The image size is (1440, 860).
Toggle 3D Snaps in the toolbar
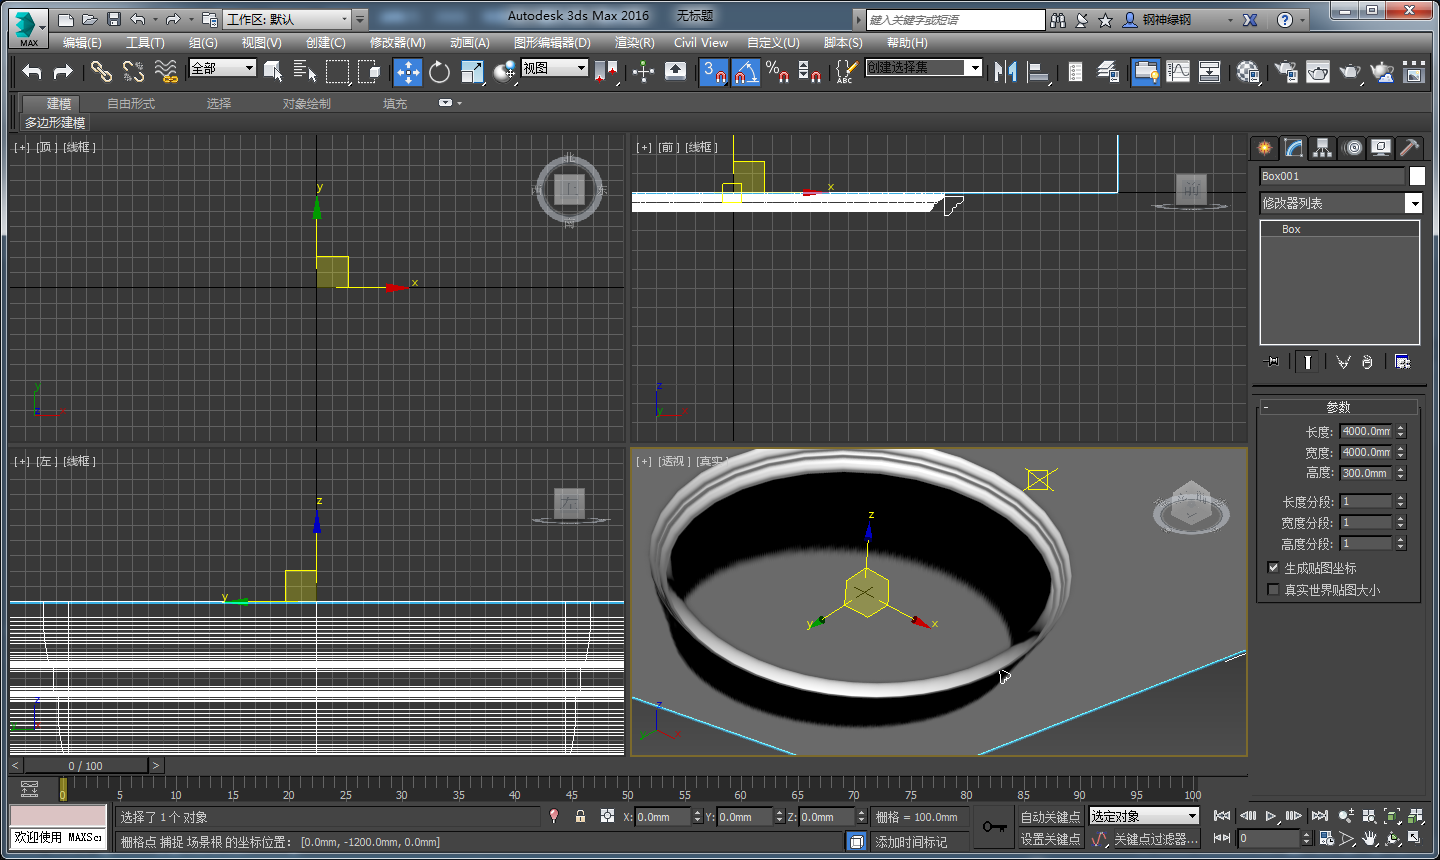(713, 72)
